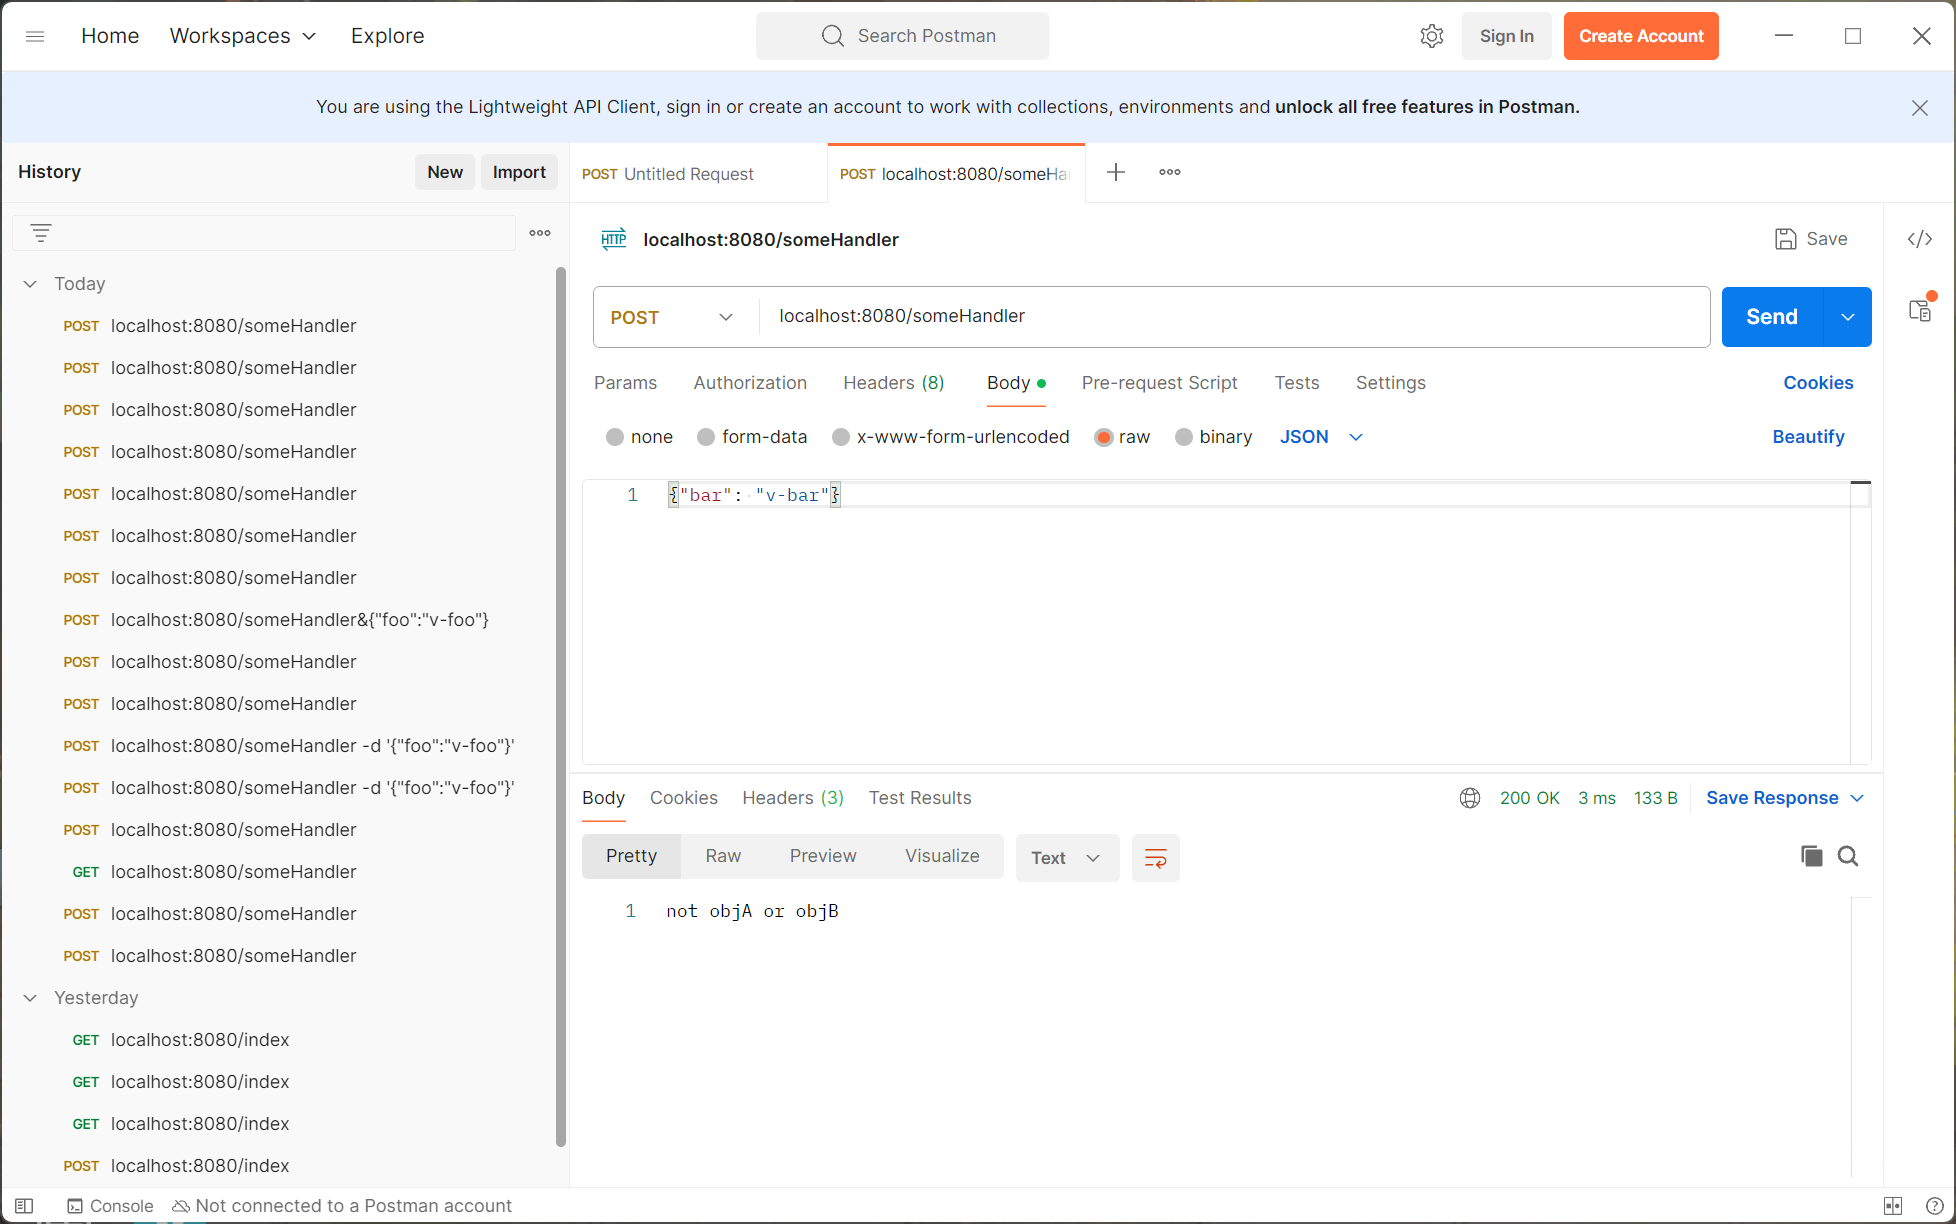
Task: Open the request info panel icon
Action: click(1920, 310)
